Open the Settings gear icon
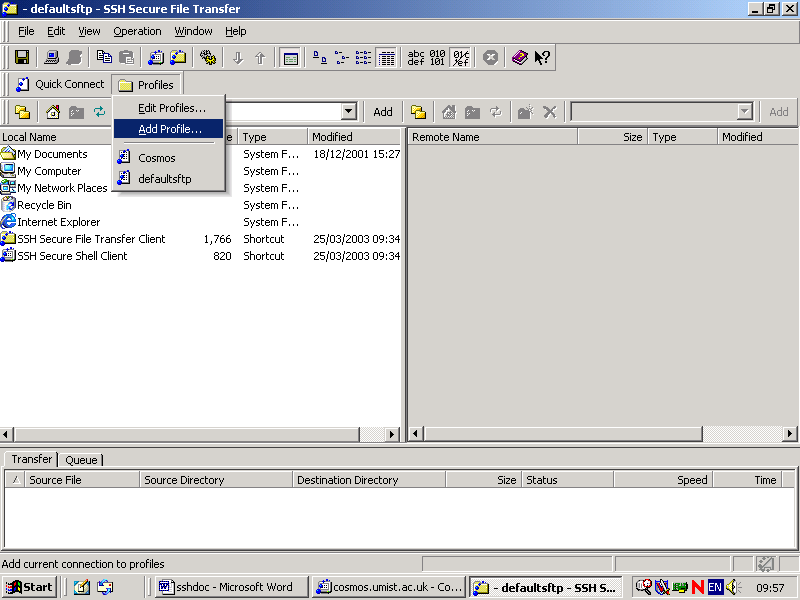The image size is (800, 600). click(208, 58)
